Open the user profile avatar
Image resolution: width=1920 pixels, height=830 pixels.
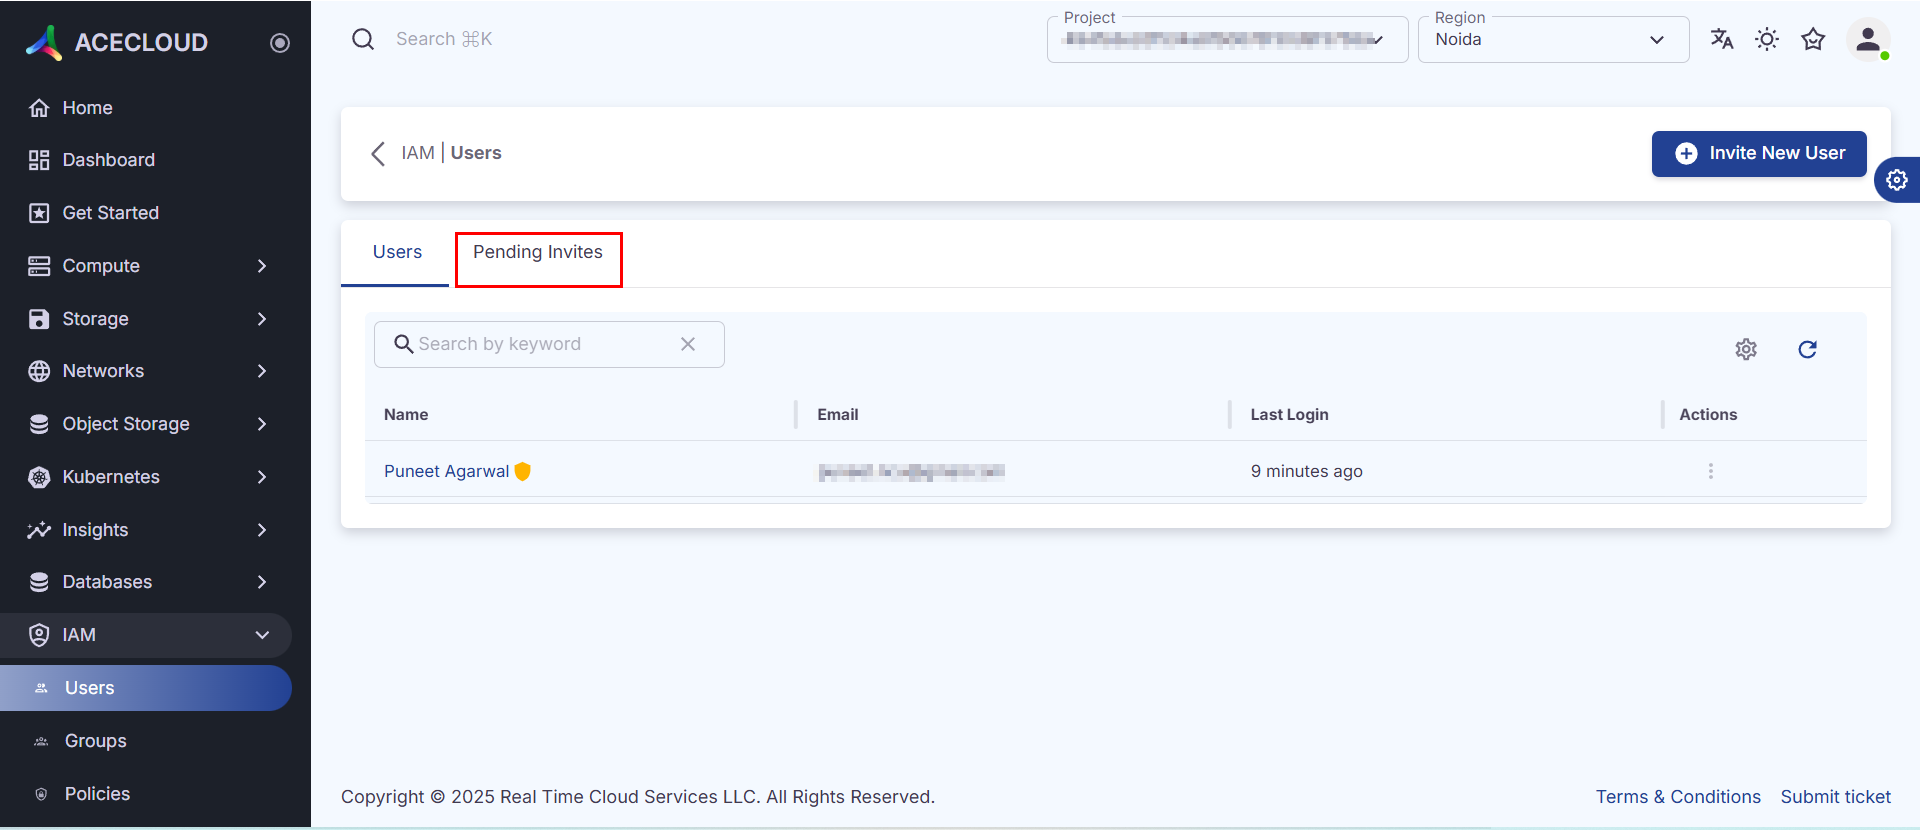[1867, 40]
